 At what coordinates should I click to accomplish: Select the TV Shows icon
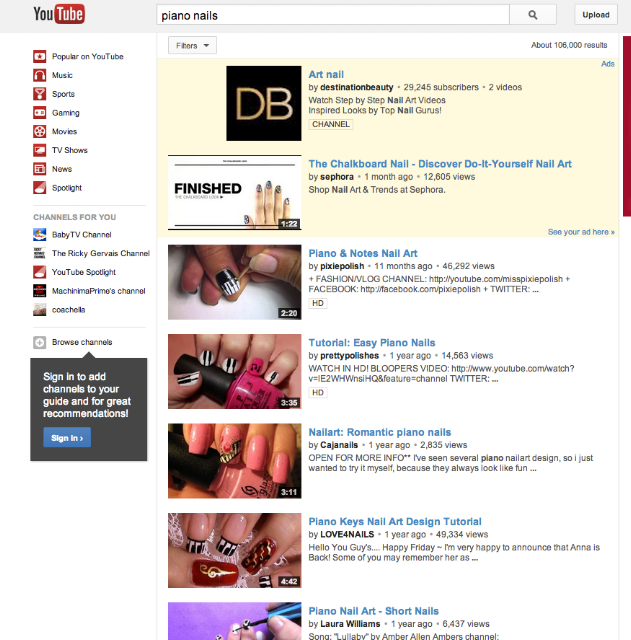tap(40, 150)
